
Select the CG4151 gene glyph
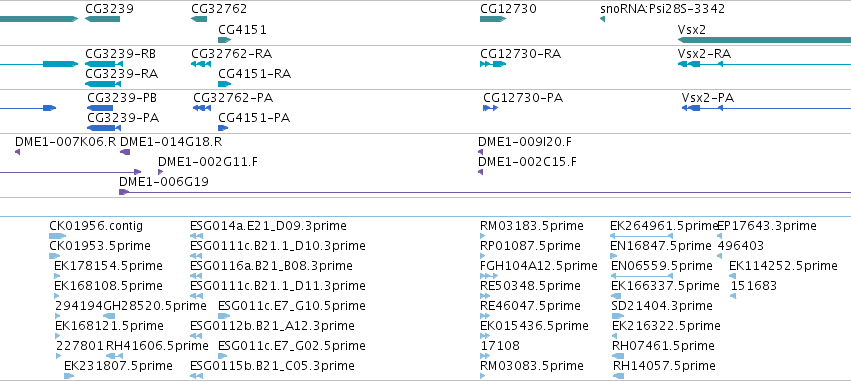click(x=225, y=40)
